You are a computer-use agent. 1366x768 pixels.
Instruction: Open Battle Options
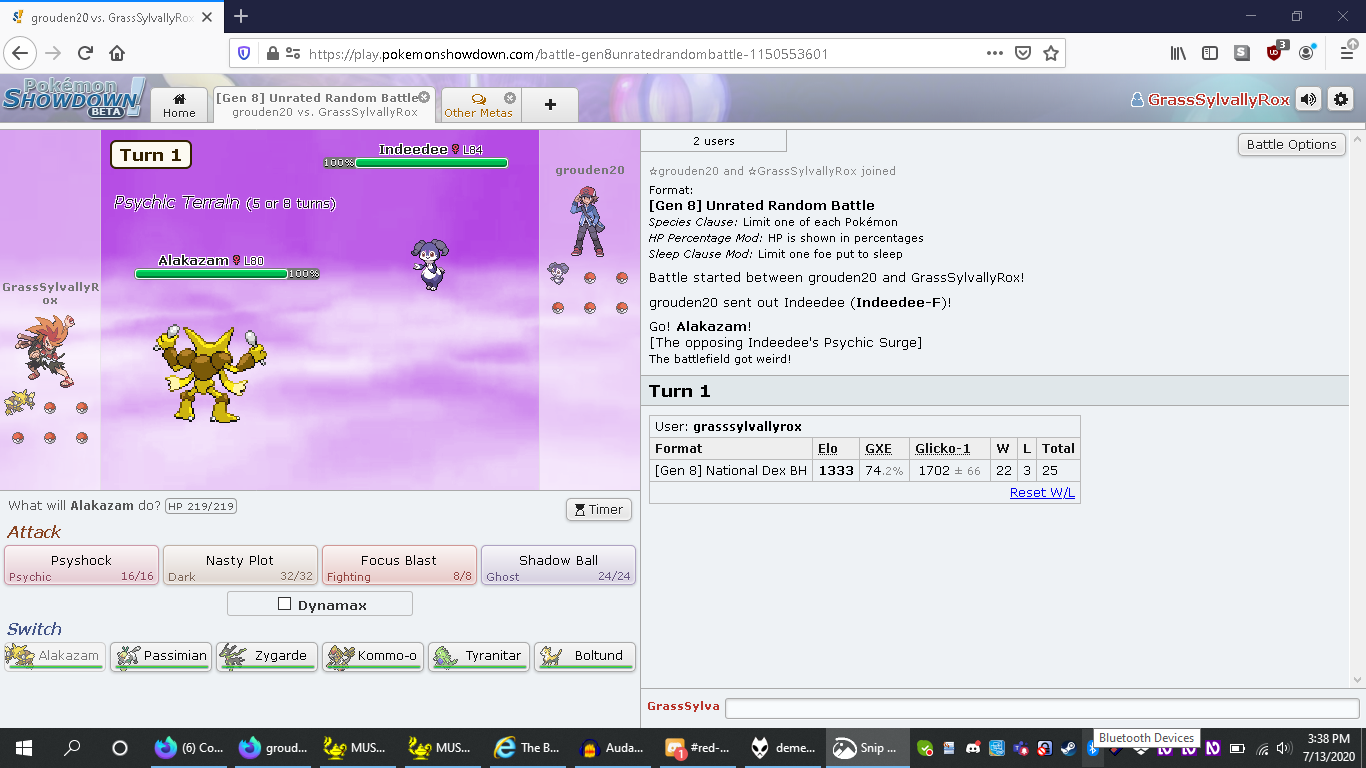1291,144
